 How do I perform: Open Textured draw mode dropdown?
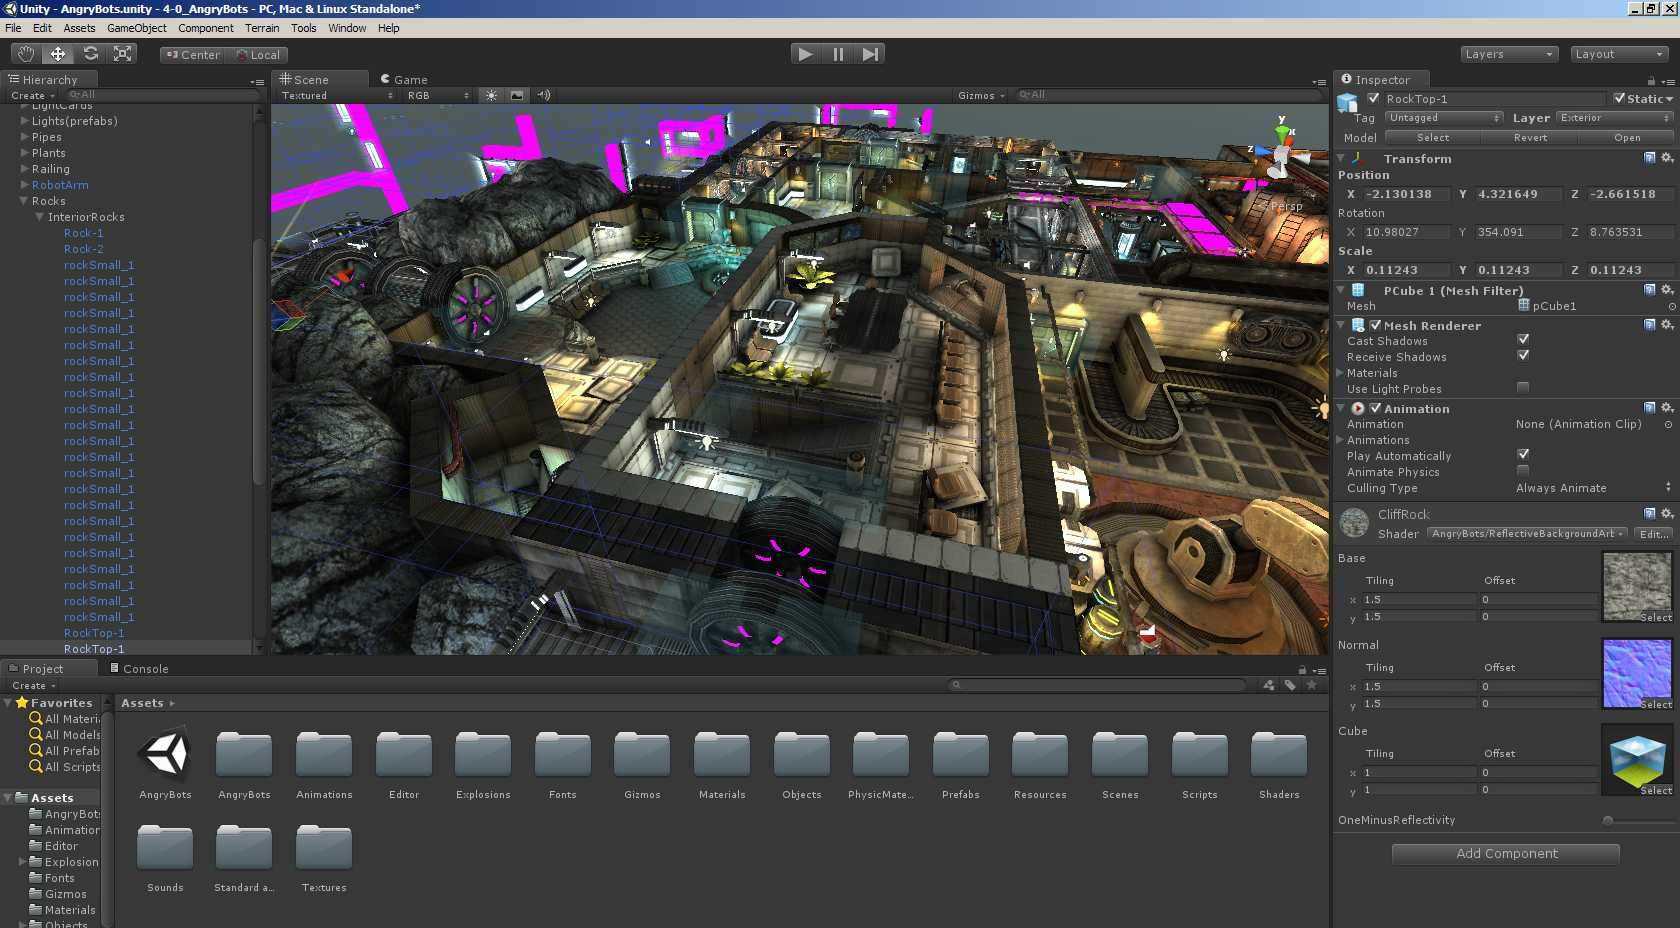336,95
